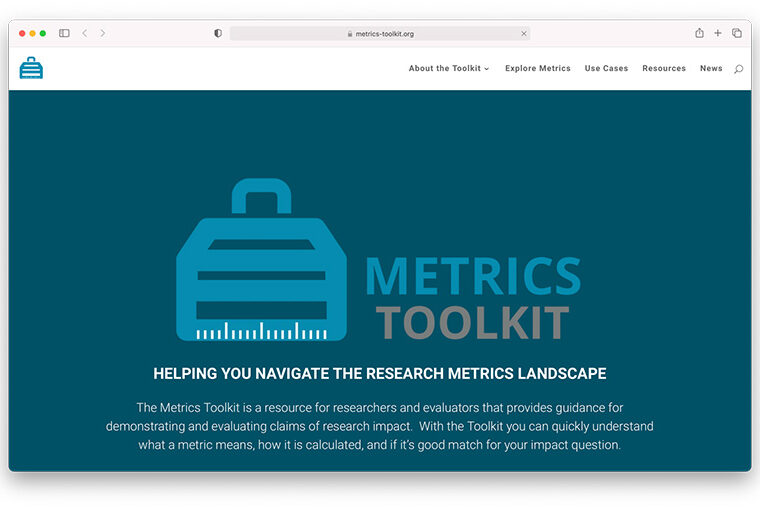Stop loading with the address bar X

click(523, 33)
